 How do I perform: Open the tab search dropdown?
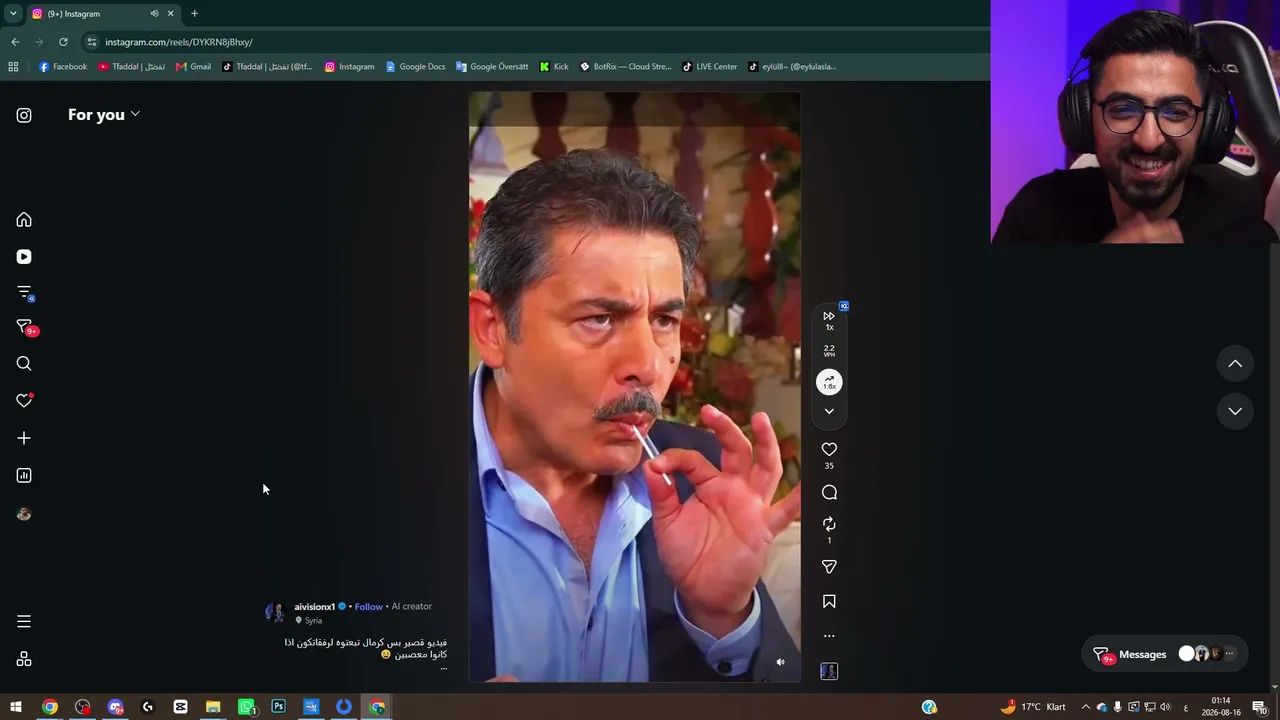[x=13, y=14]
